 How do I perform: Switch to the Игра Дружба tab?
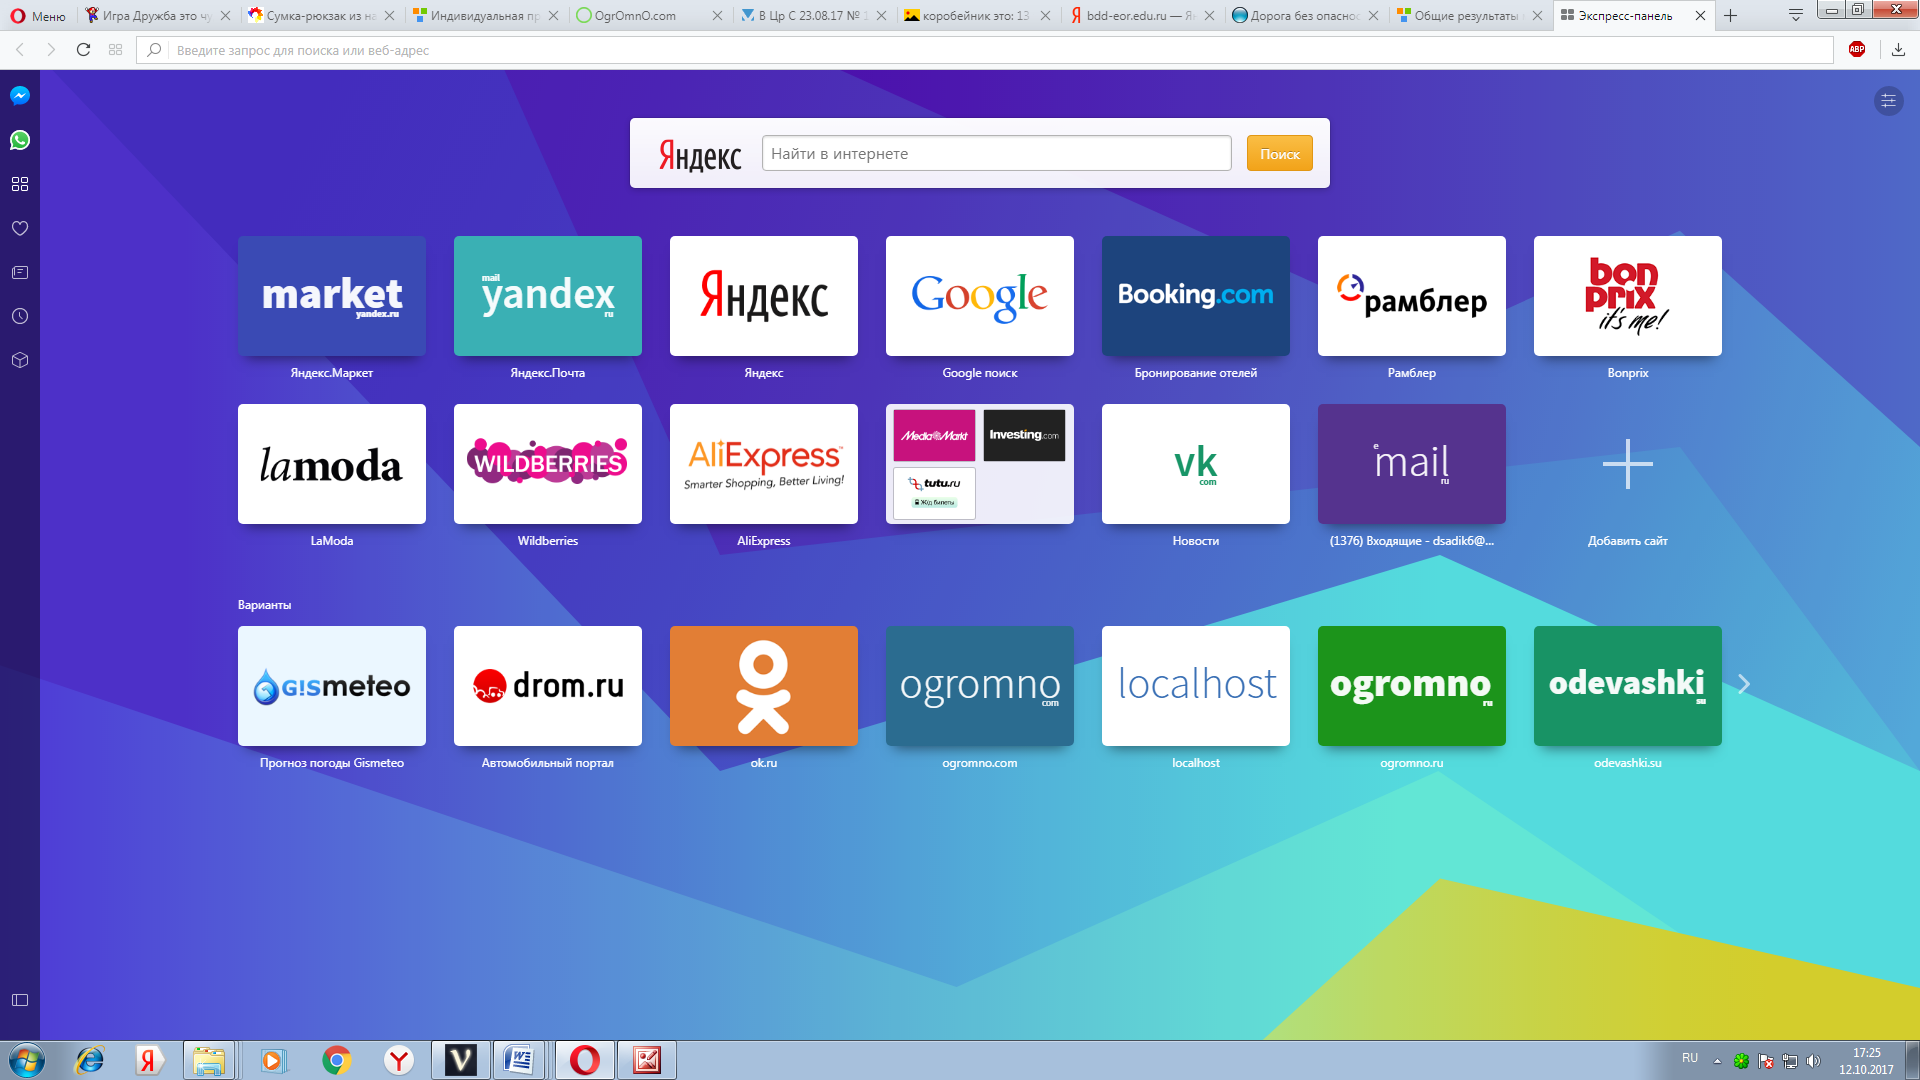(157, 15)
